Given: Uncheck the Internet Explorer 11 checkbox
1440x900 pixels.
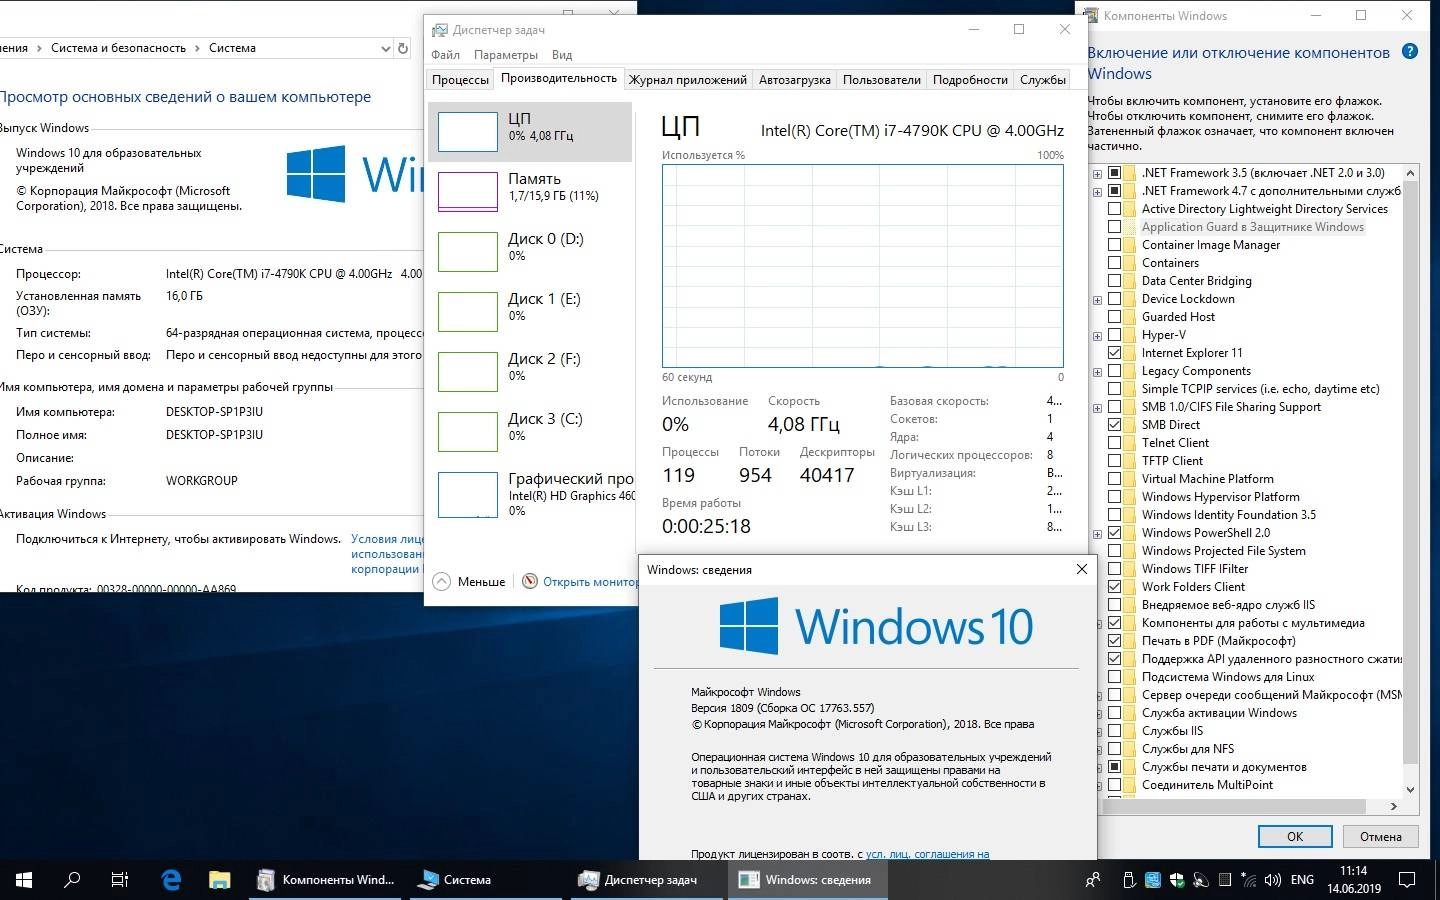Looking at the screenshot, I should click(1114, 353).
